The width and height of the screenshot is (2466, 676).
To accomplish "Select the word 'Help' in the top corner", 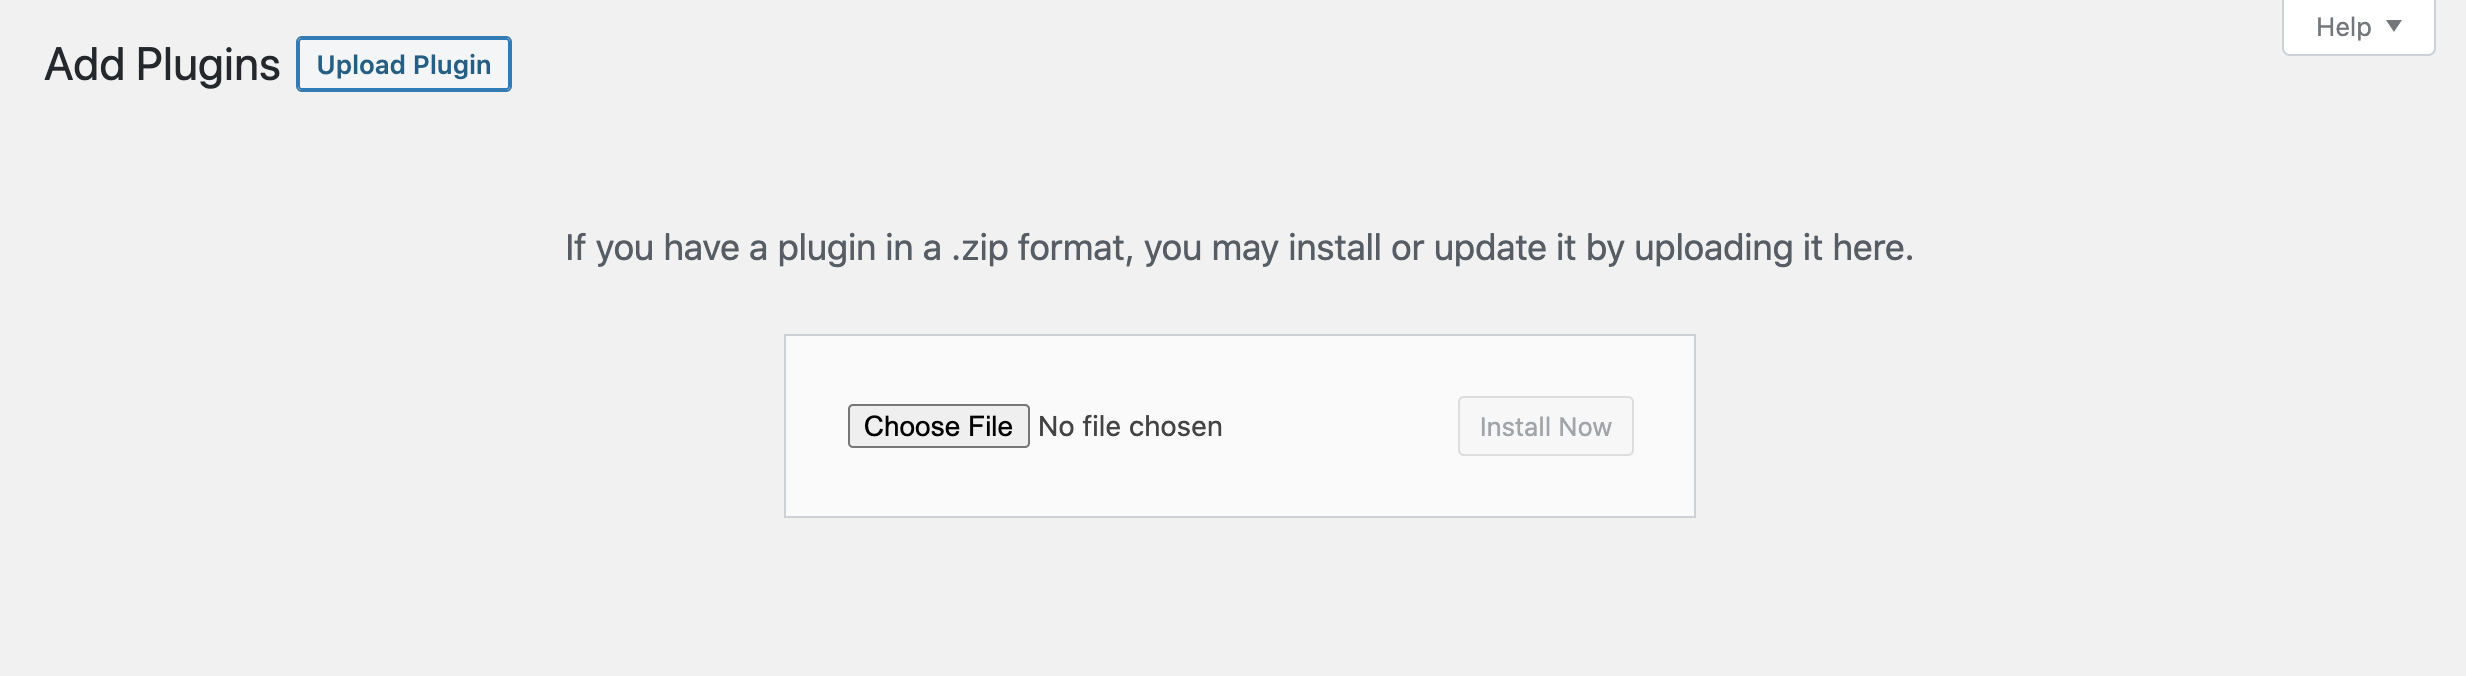I will [x=2343, y=27].
